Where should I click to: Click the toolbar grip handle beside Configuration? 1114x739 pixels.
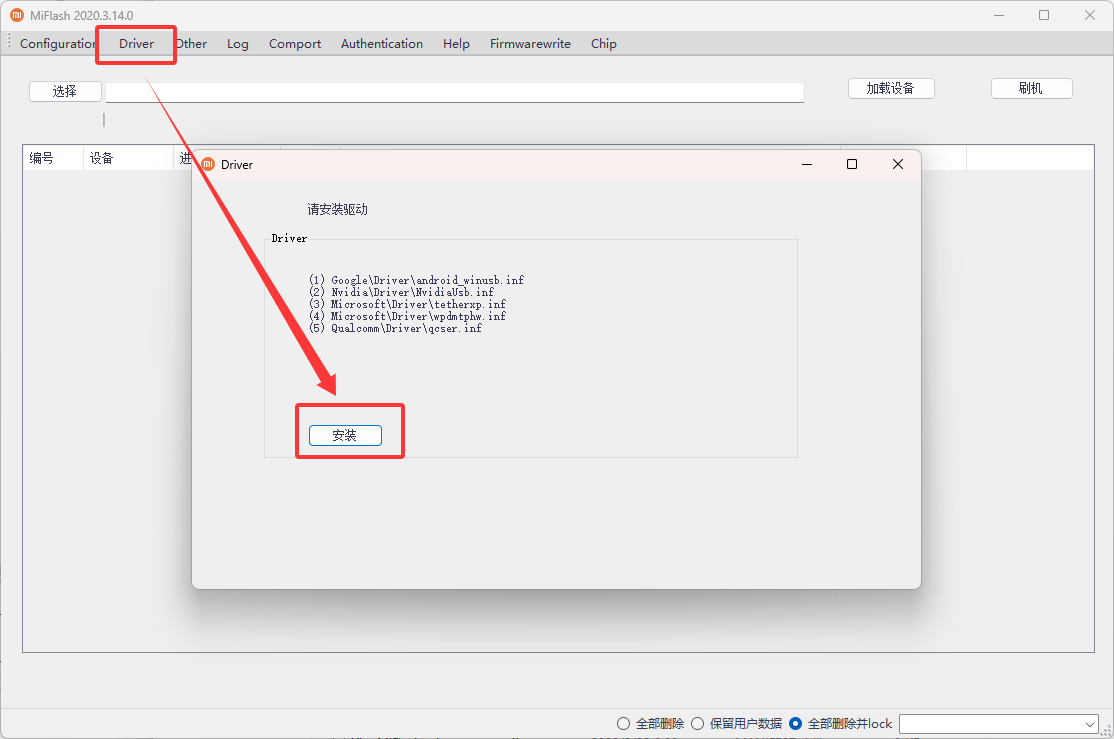(9, 42)
